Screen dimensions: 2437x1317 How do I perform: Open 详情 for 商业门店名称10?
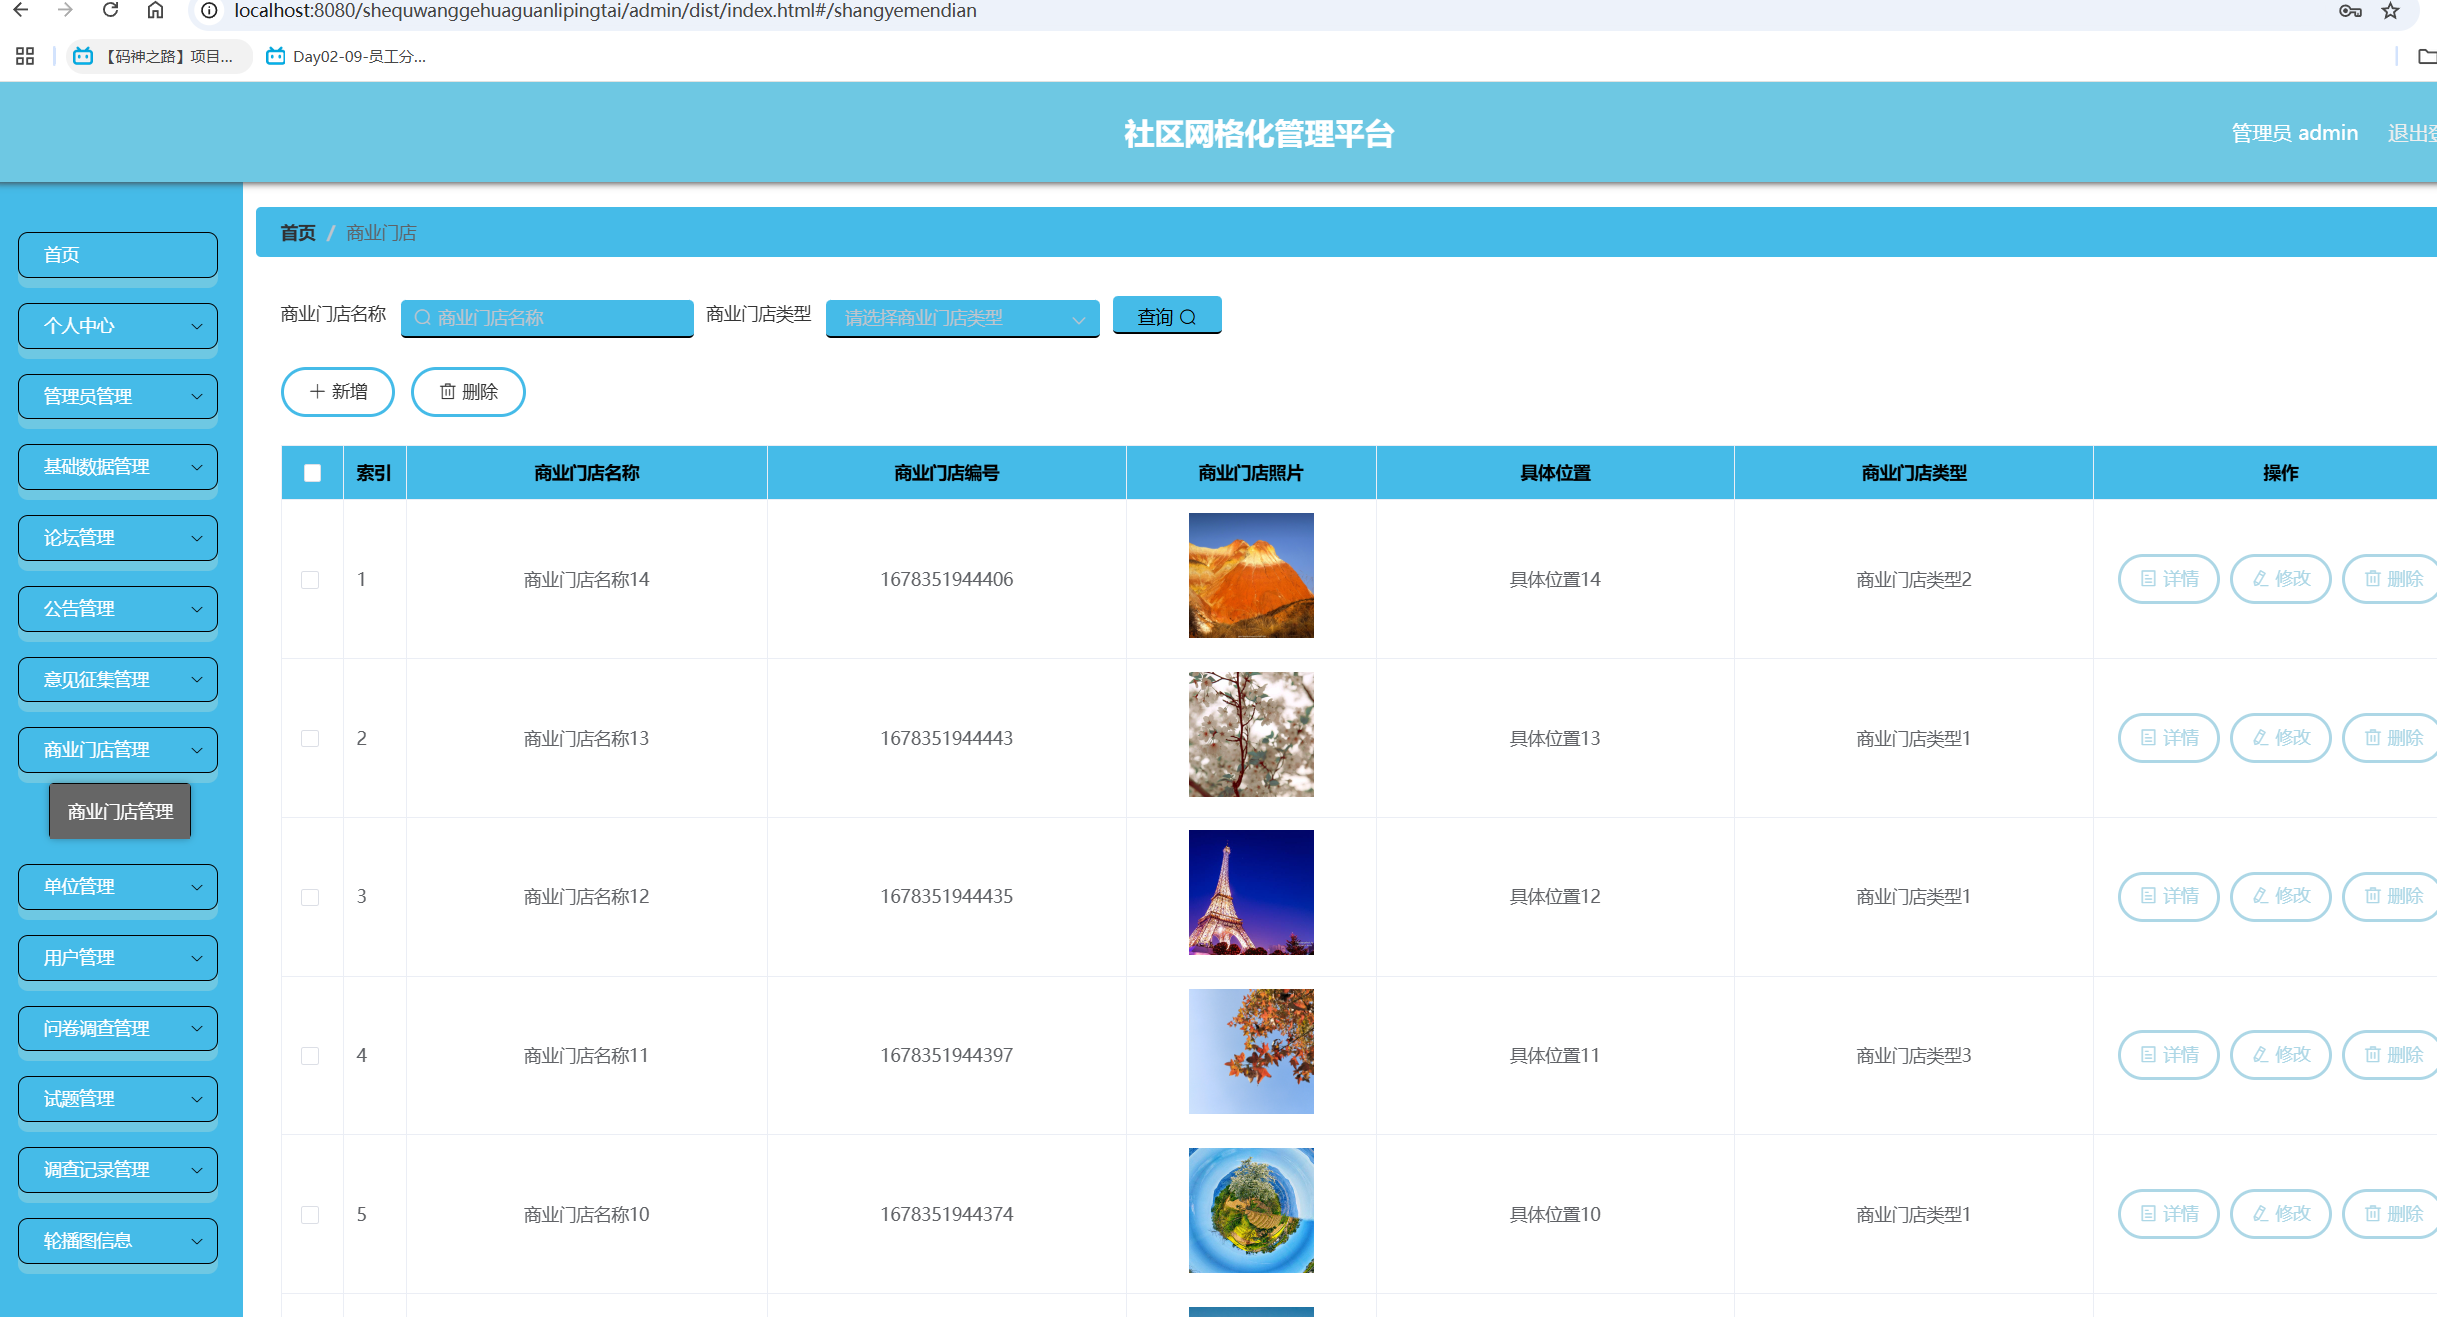[x=2169, y=1214]
